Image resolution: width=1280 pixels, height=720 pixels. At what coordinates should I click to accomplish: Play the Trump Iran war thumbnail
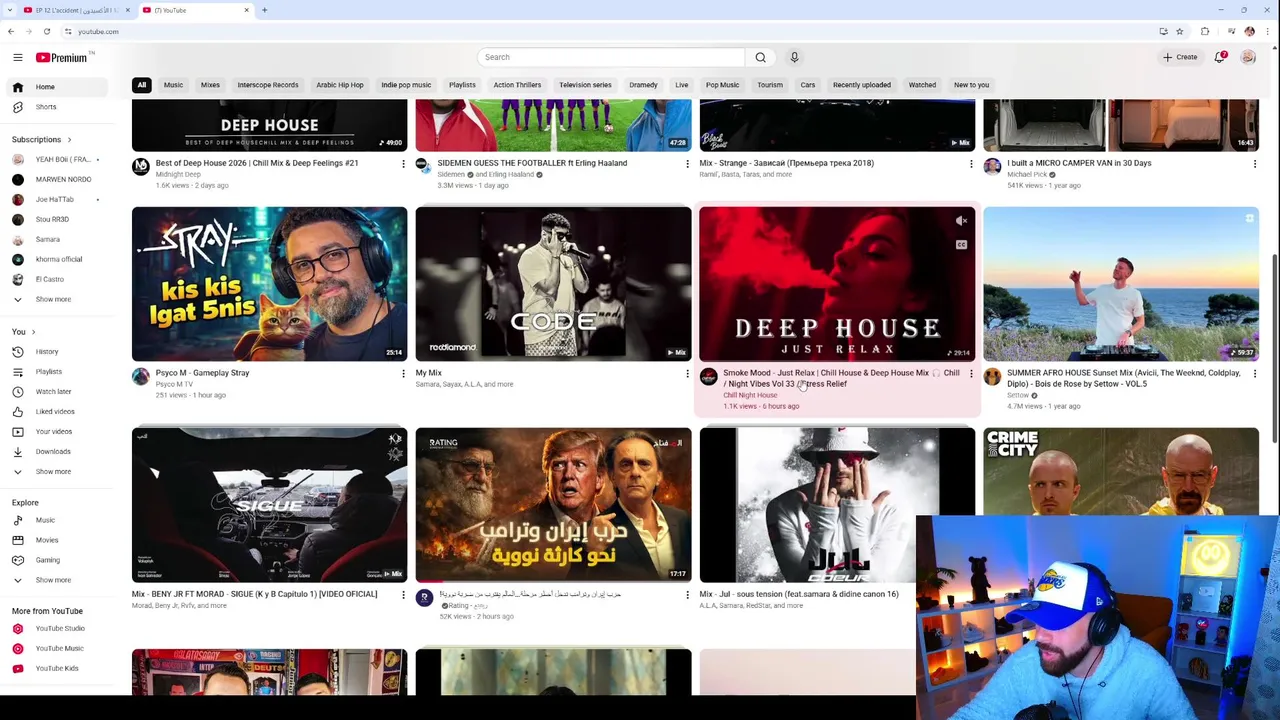pyautogui.click(x=553, y=505)
